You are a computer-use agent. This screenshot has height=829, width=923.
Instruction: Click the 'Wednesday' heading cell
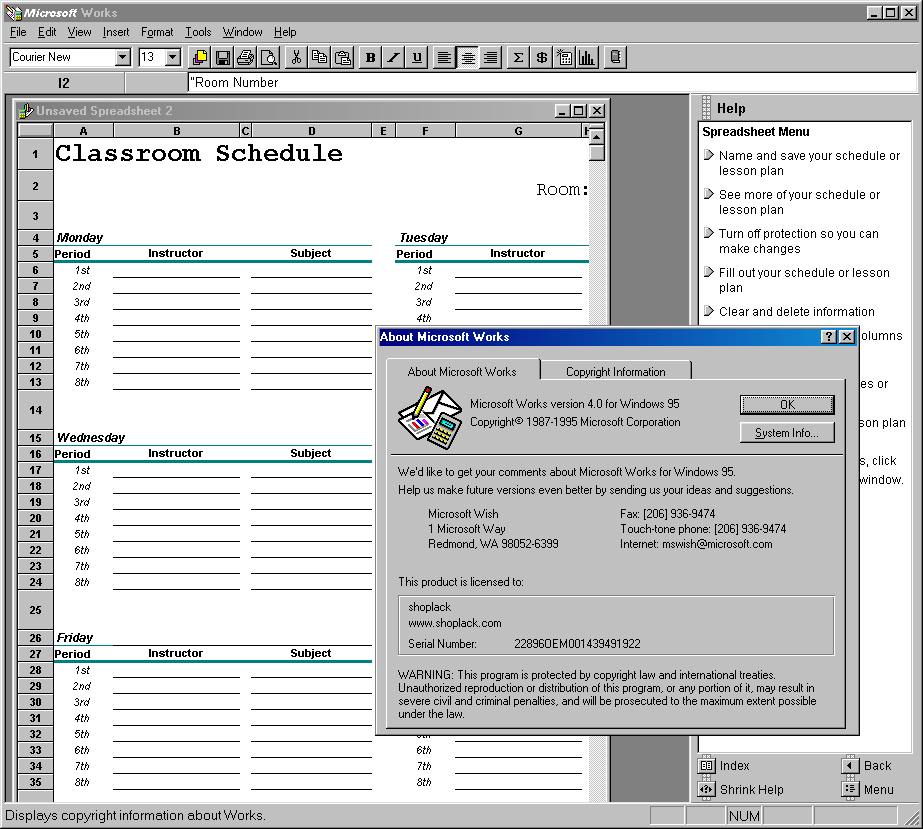click(91, 437)
